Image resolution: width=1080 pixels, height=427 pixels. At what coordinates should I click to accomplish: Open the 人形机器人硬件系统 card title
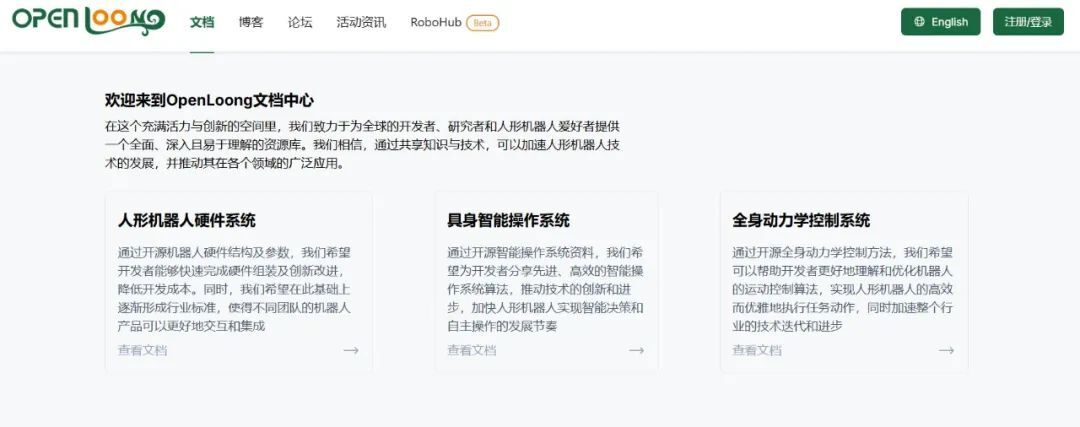[x=187, y=220]
